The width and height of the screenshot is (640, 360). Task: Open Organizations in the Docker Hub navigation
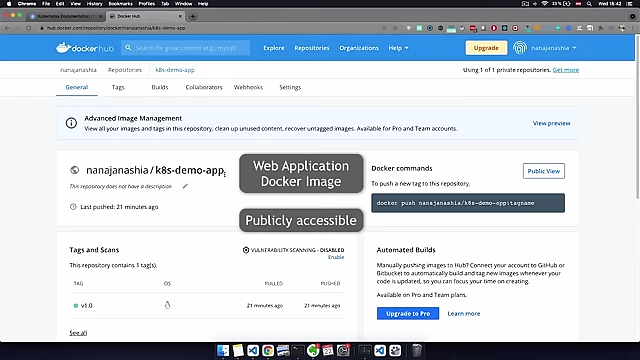[359, 48]
